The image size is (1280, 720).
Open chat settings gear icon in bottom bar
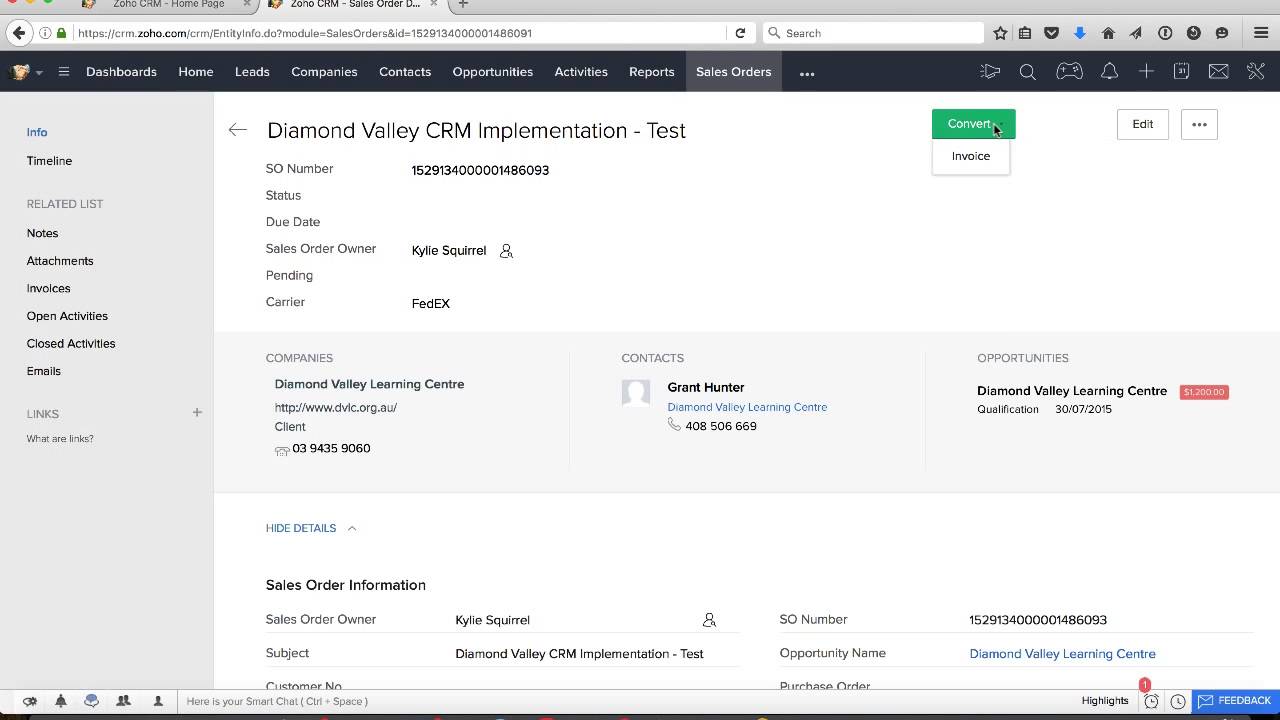coord(30,701)
